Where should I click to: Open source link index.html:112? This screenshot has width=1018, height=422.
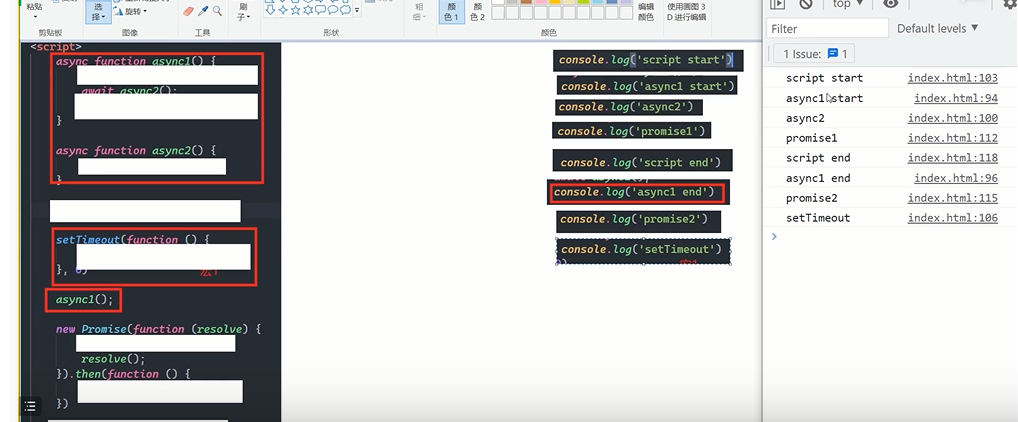tap(952, 138)
